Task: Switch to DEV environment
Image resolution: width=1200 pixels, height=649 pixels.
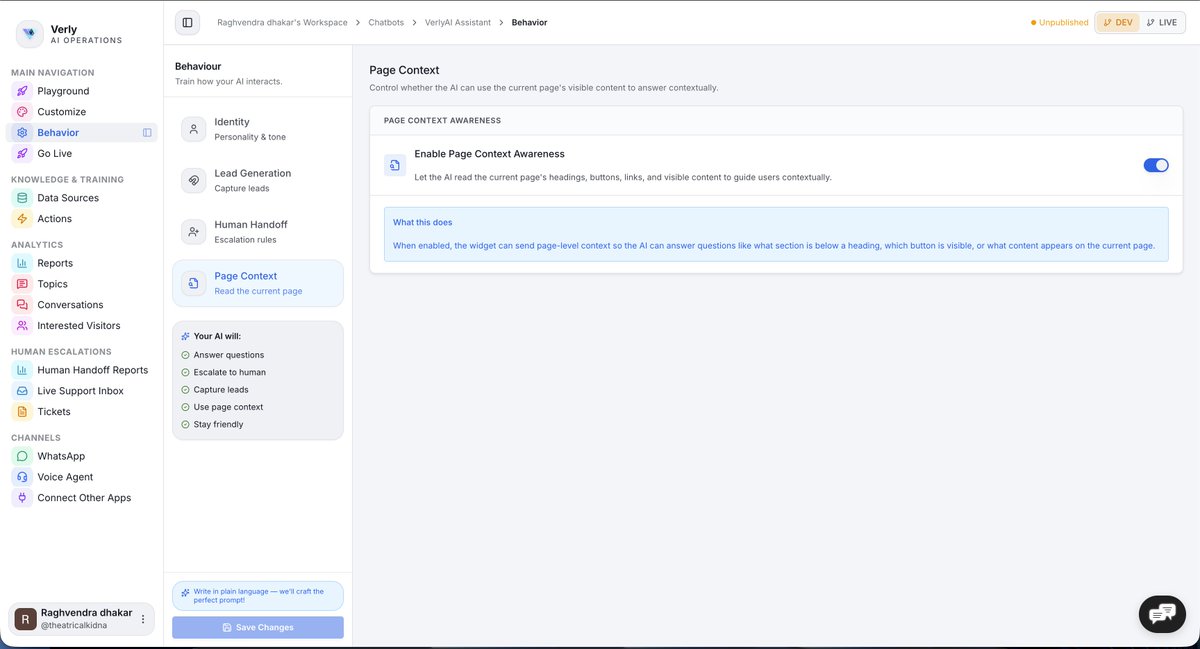Action: point(1118,22)
